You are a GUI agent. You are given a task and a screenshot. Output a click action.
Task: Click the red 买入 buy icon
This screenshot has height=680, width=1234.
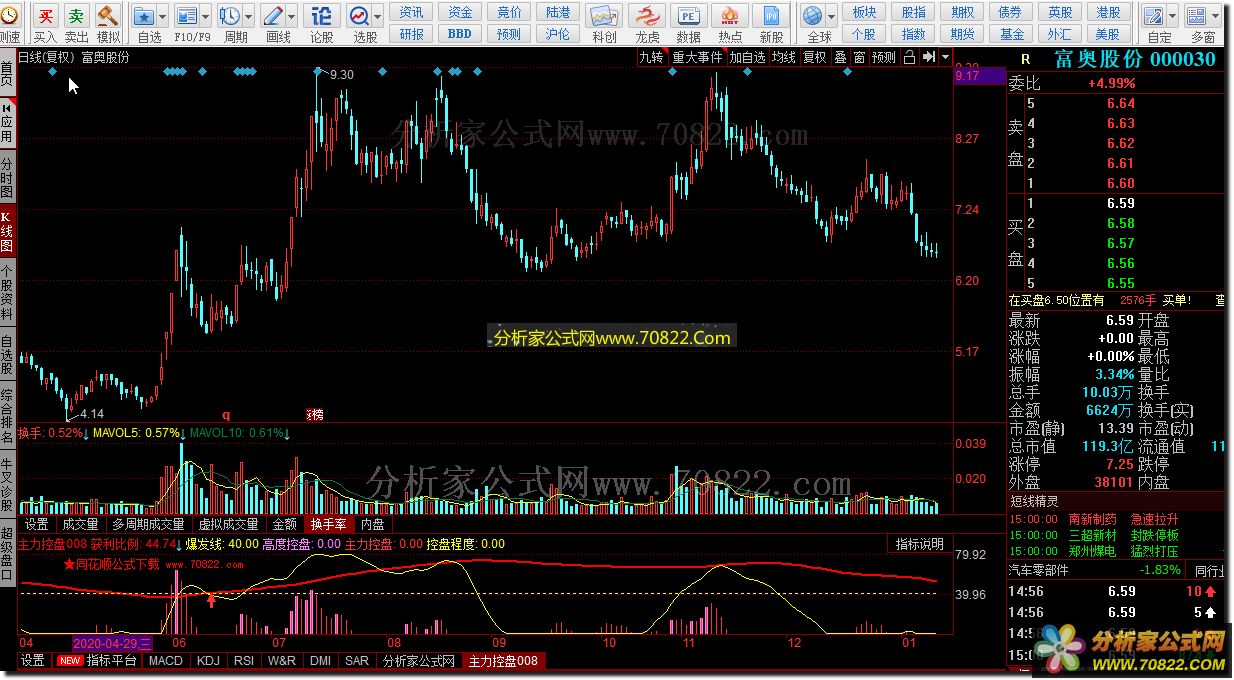click(45, 17)
